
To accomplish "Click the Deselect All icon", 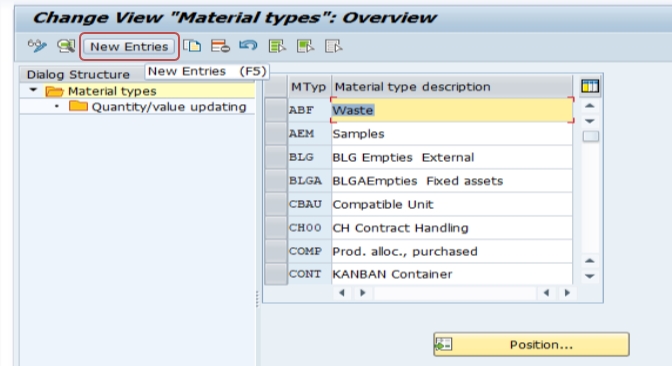I will 333,46.
